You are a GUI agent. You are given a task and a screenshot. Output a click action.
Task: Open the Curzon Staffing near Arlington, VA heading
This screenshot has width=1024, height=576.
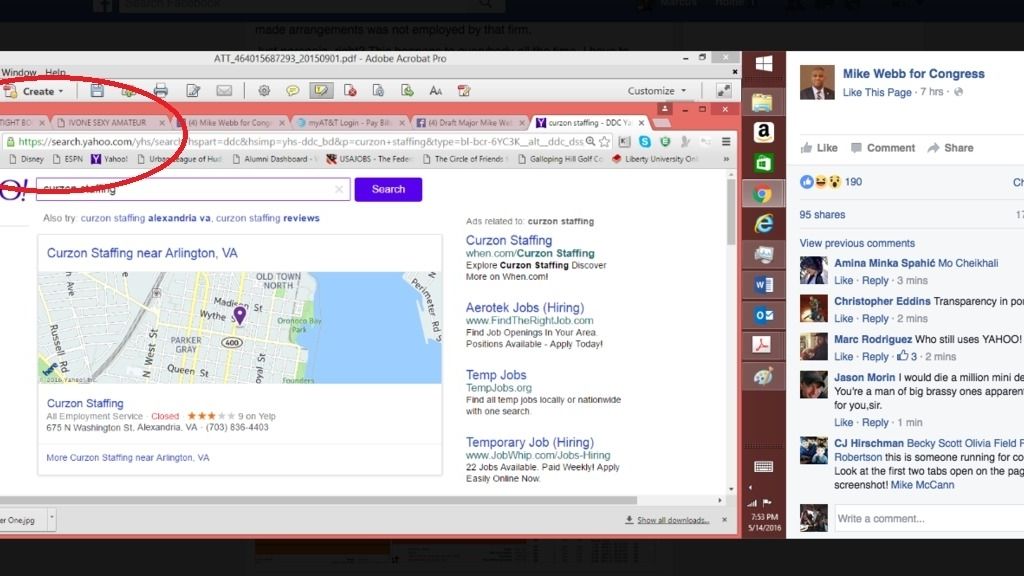[142, 253]
